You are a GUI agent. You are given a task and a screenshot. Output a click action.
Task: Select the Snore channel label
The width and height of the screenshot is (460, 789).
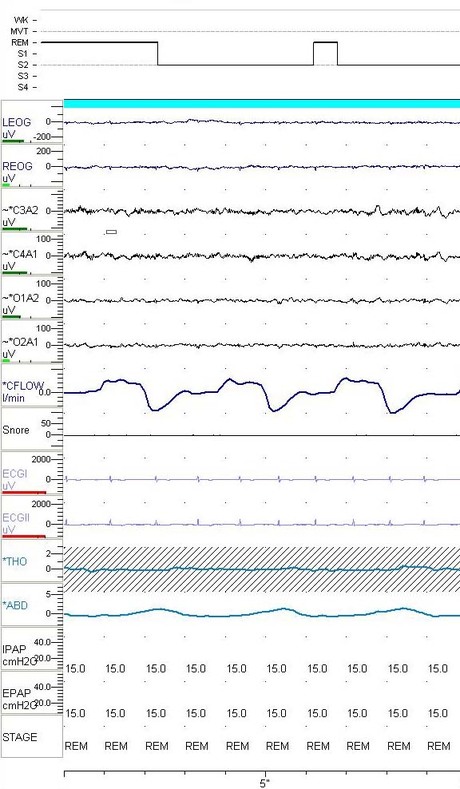16,430
